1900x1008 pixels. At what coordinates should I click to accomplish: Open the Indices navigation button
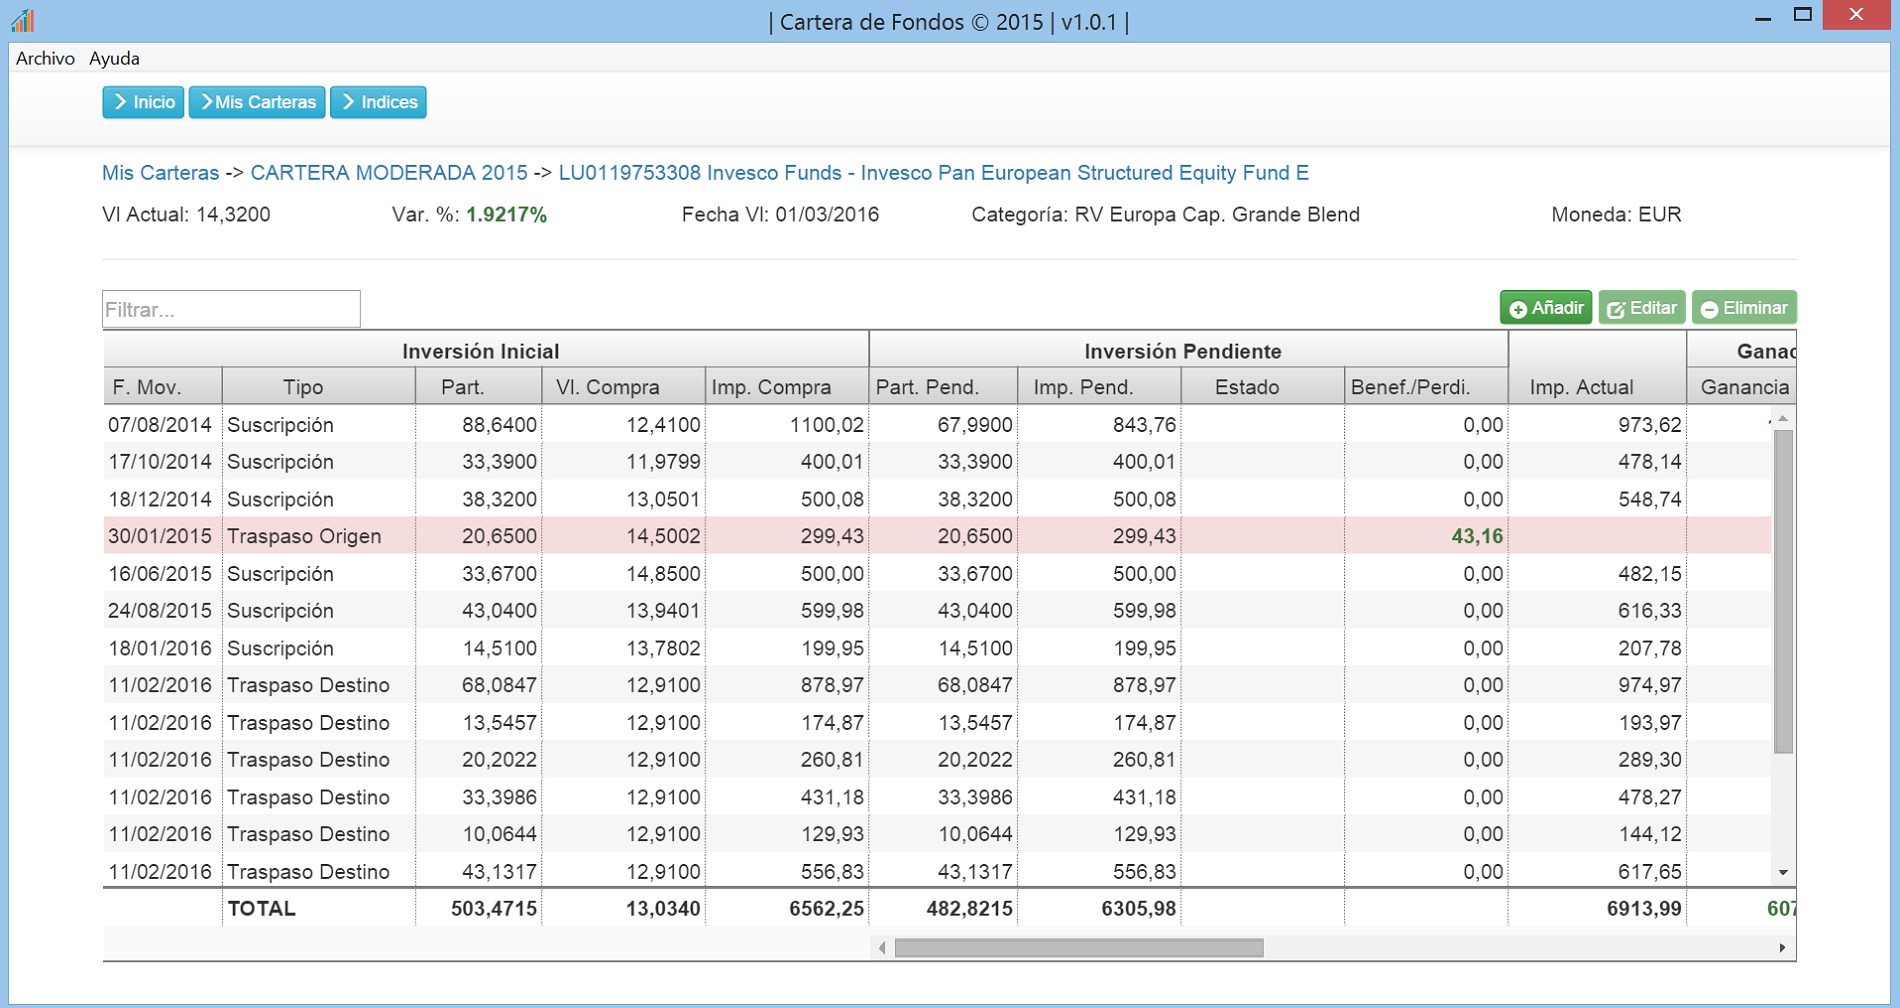pyautogui.click(x=378, y=102)
